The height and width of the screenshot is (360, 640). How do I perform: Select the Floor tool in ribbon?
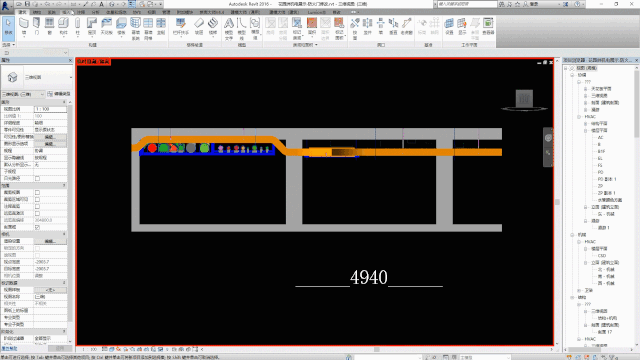[121, 27]
